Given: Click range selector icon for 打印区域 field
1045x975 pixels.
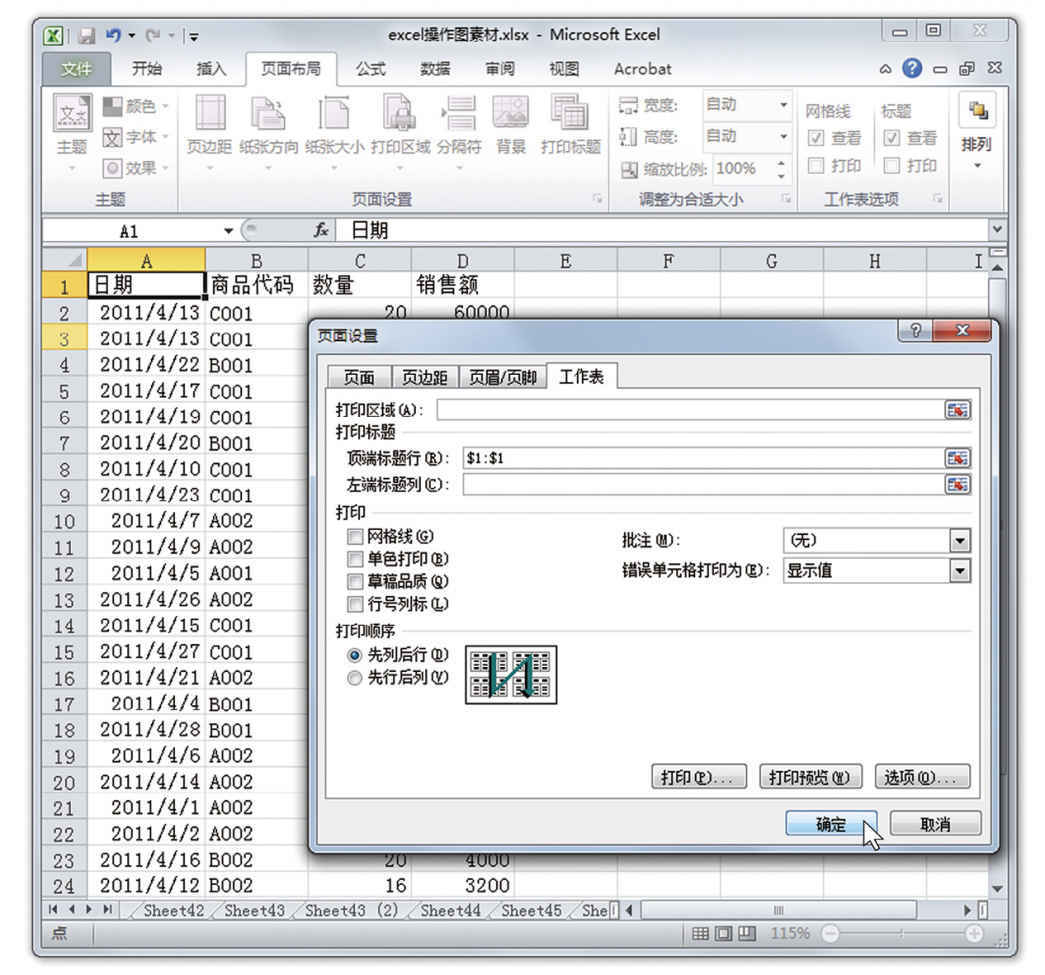Looking at the screenshot, I should (957, 410).
